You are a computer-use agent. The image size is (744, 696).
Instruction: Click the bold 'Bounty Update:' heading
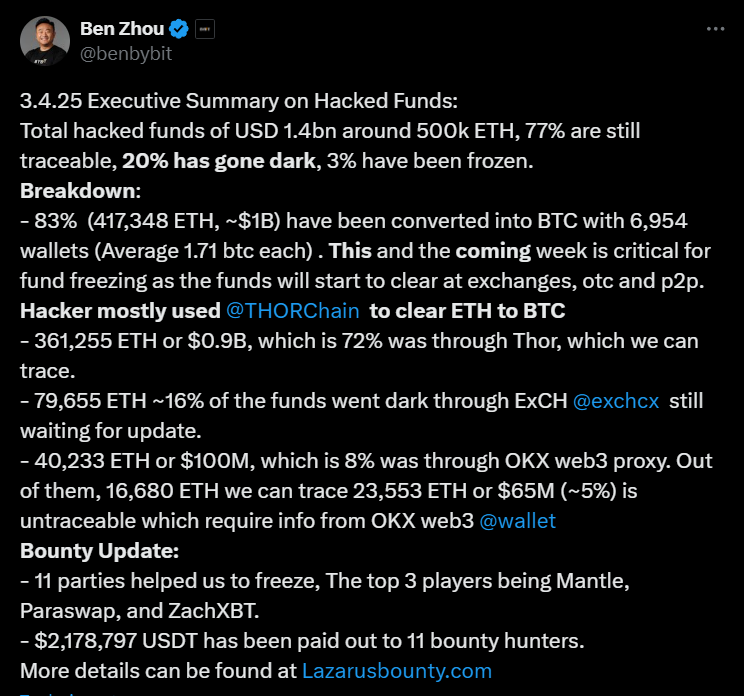[x=99, y=551]
